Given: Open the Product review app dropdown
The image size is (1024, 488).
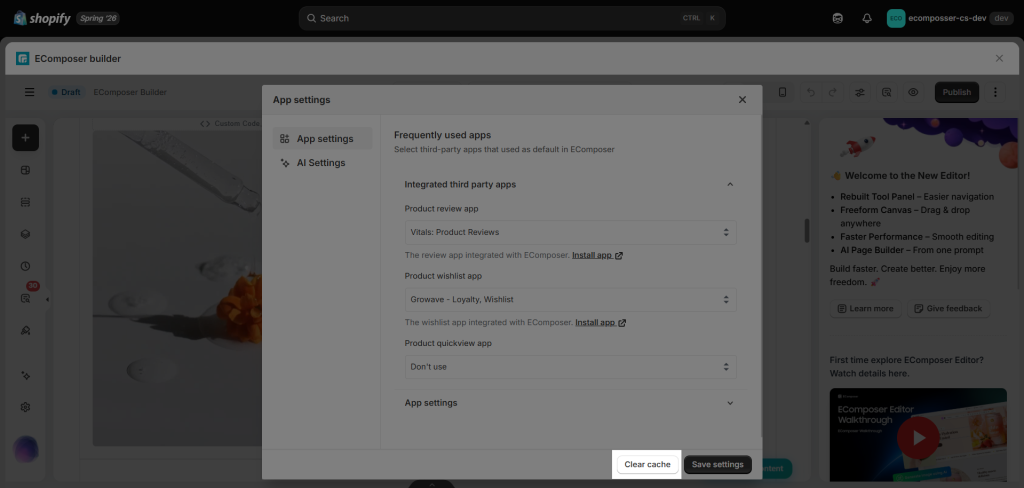Looking at the screenshot, I should tap(570, 232).
